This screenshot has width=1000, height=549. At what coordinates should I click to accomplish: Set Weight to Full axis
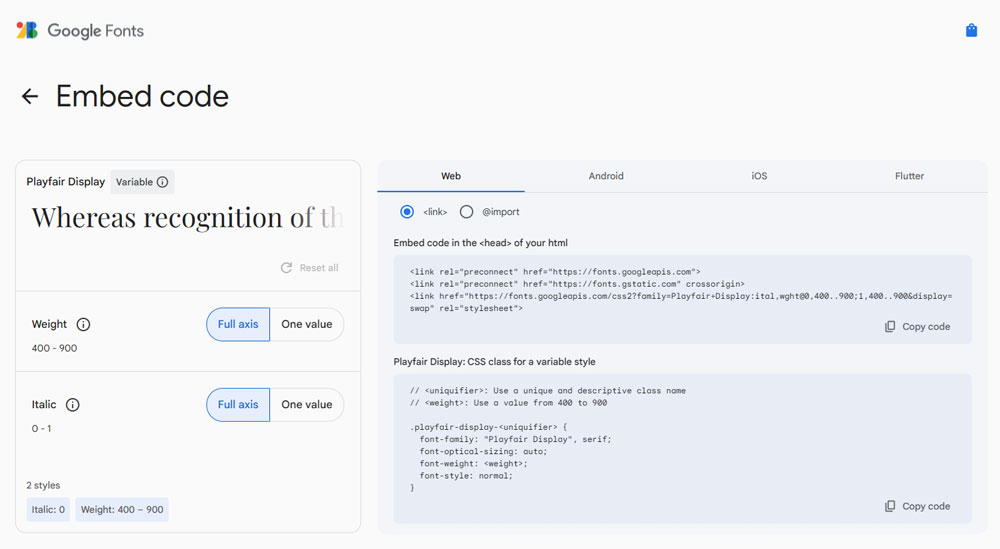point(238,324)
